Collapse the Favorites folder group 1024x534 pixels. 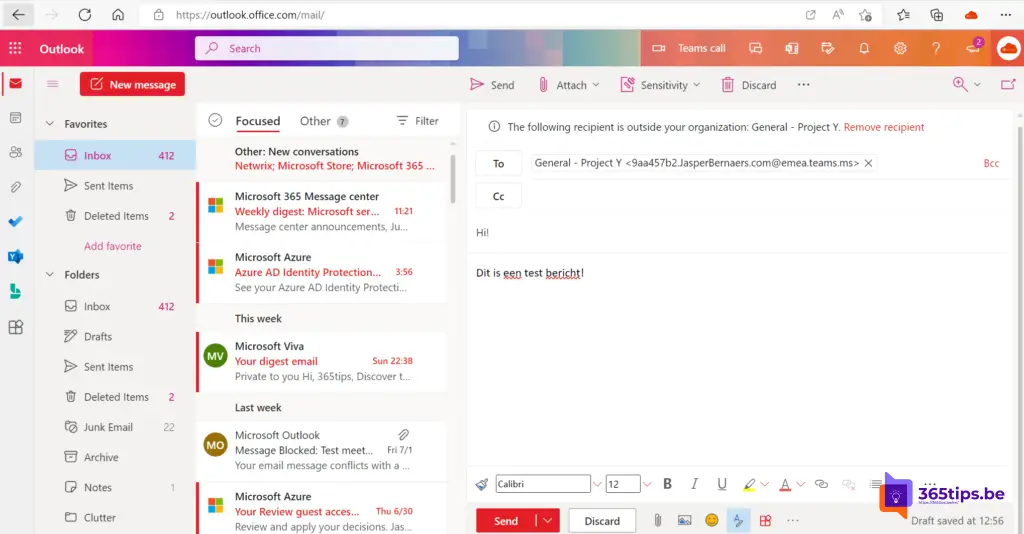50,124
